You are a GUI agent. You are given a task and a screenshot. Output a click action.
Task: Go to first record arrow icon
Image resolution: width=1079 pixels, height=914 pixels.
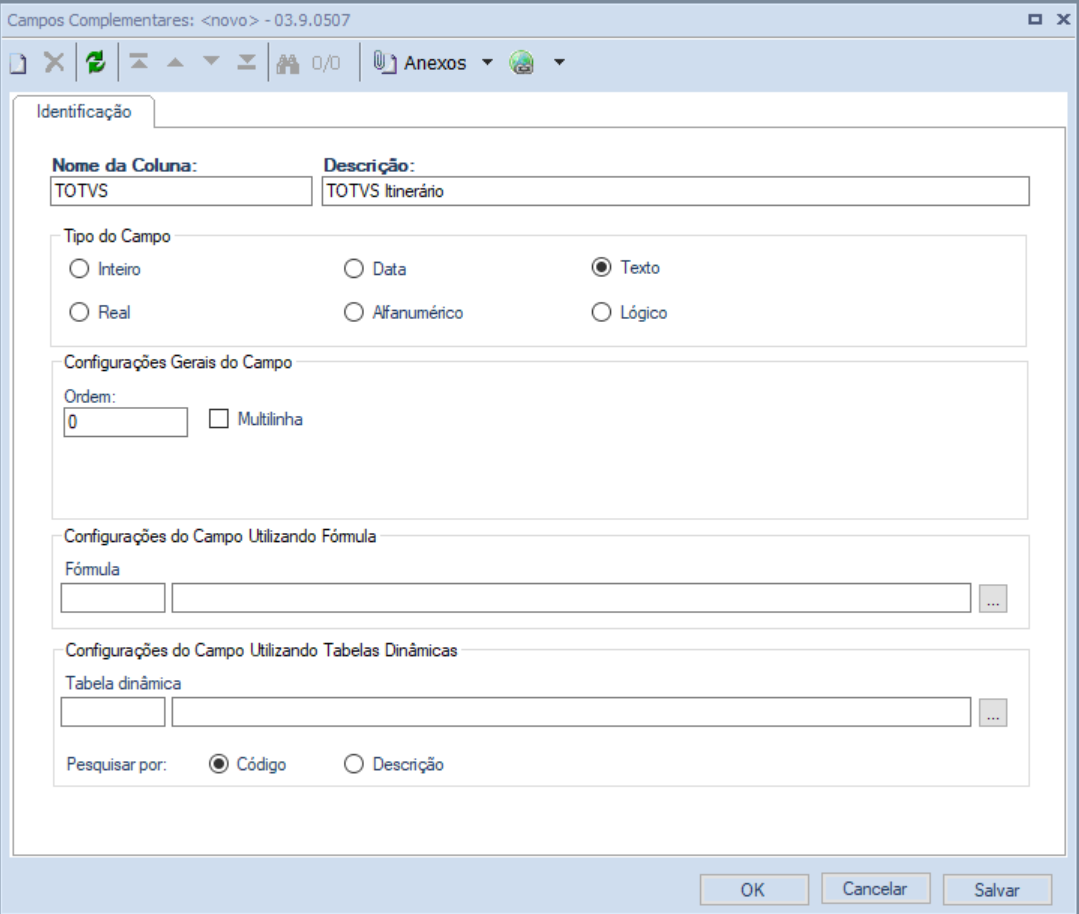tap(139, 63)
